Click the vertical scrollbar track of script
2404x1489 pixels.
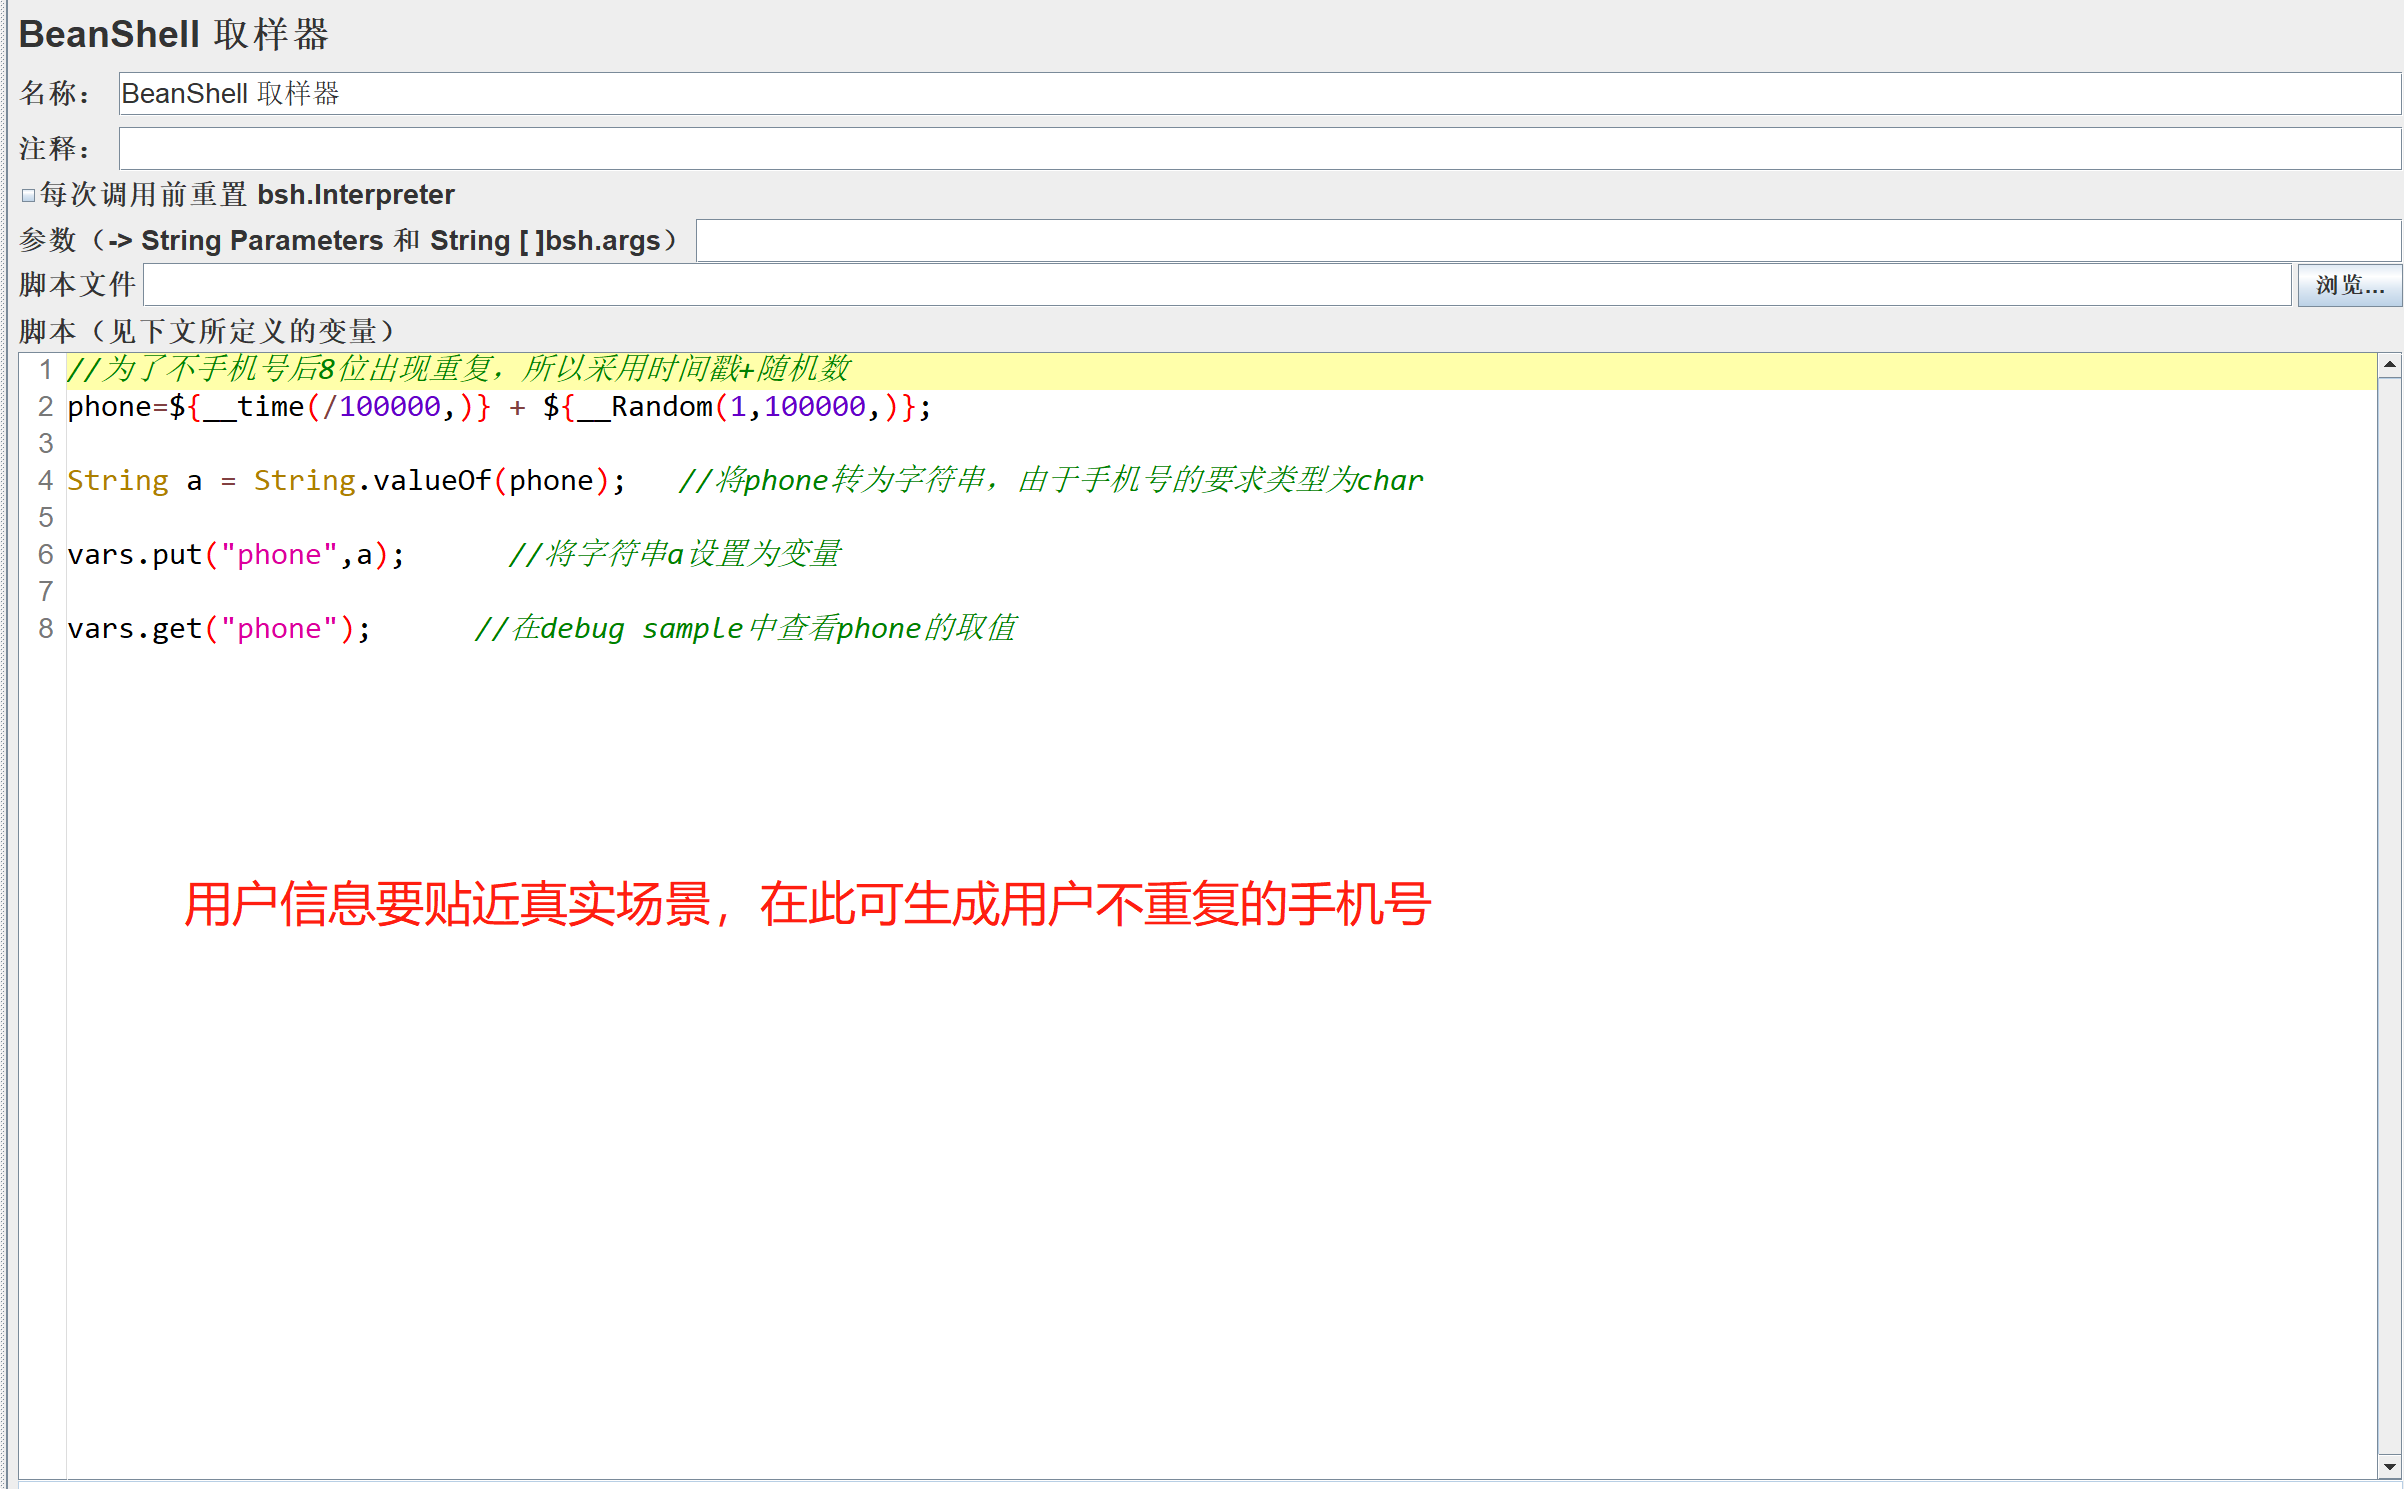[2389, 900]
